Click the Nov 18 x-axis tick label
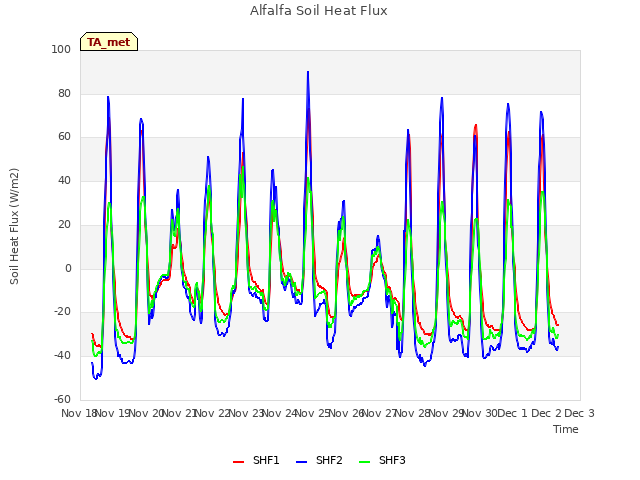The height and width of the screenshot is (480, 640). [78, 413]
